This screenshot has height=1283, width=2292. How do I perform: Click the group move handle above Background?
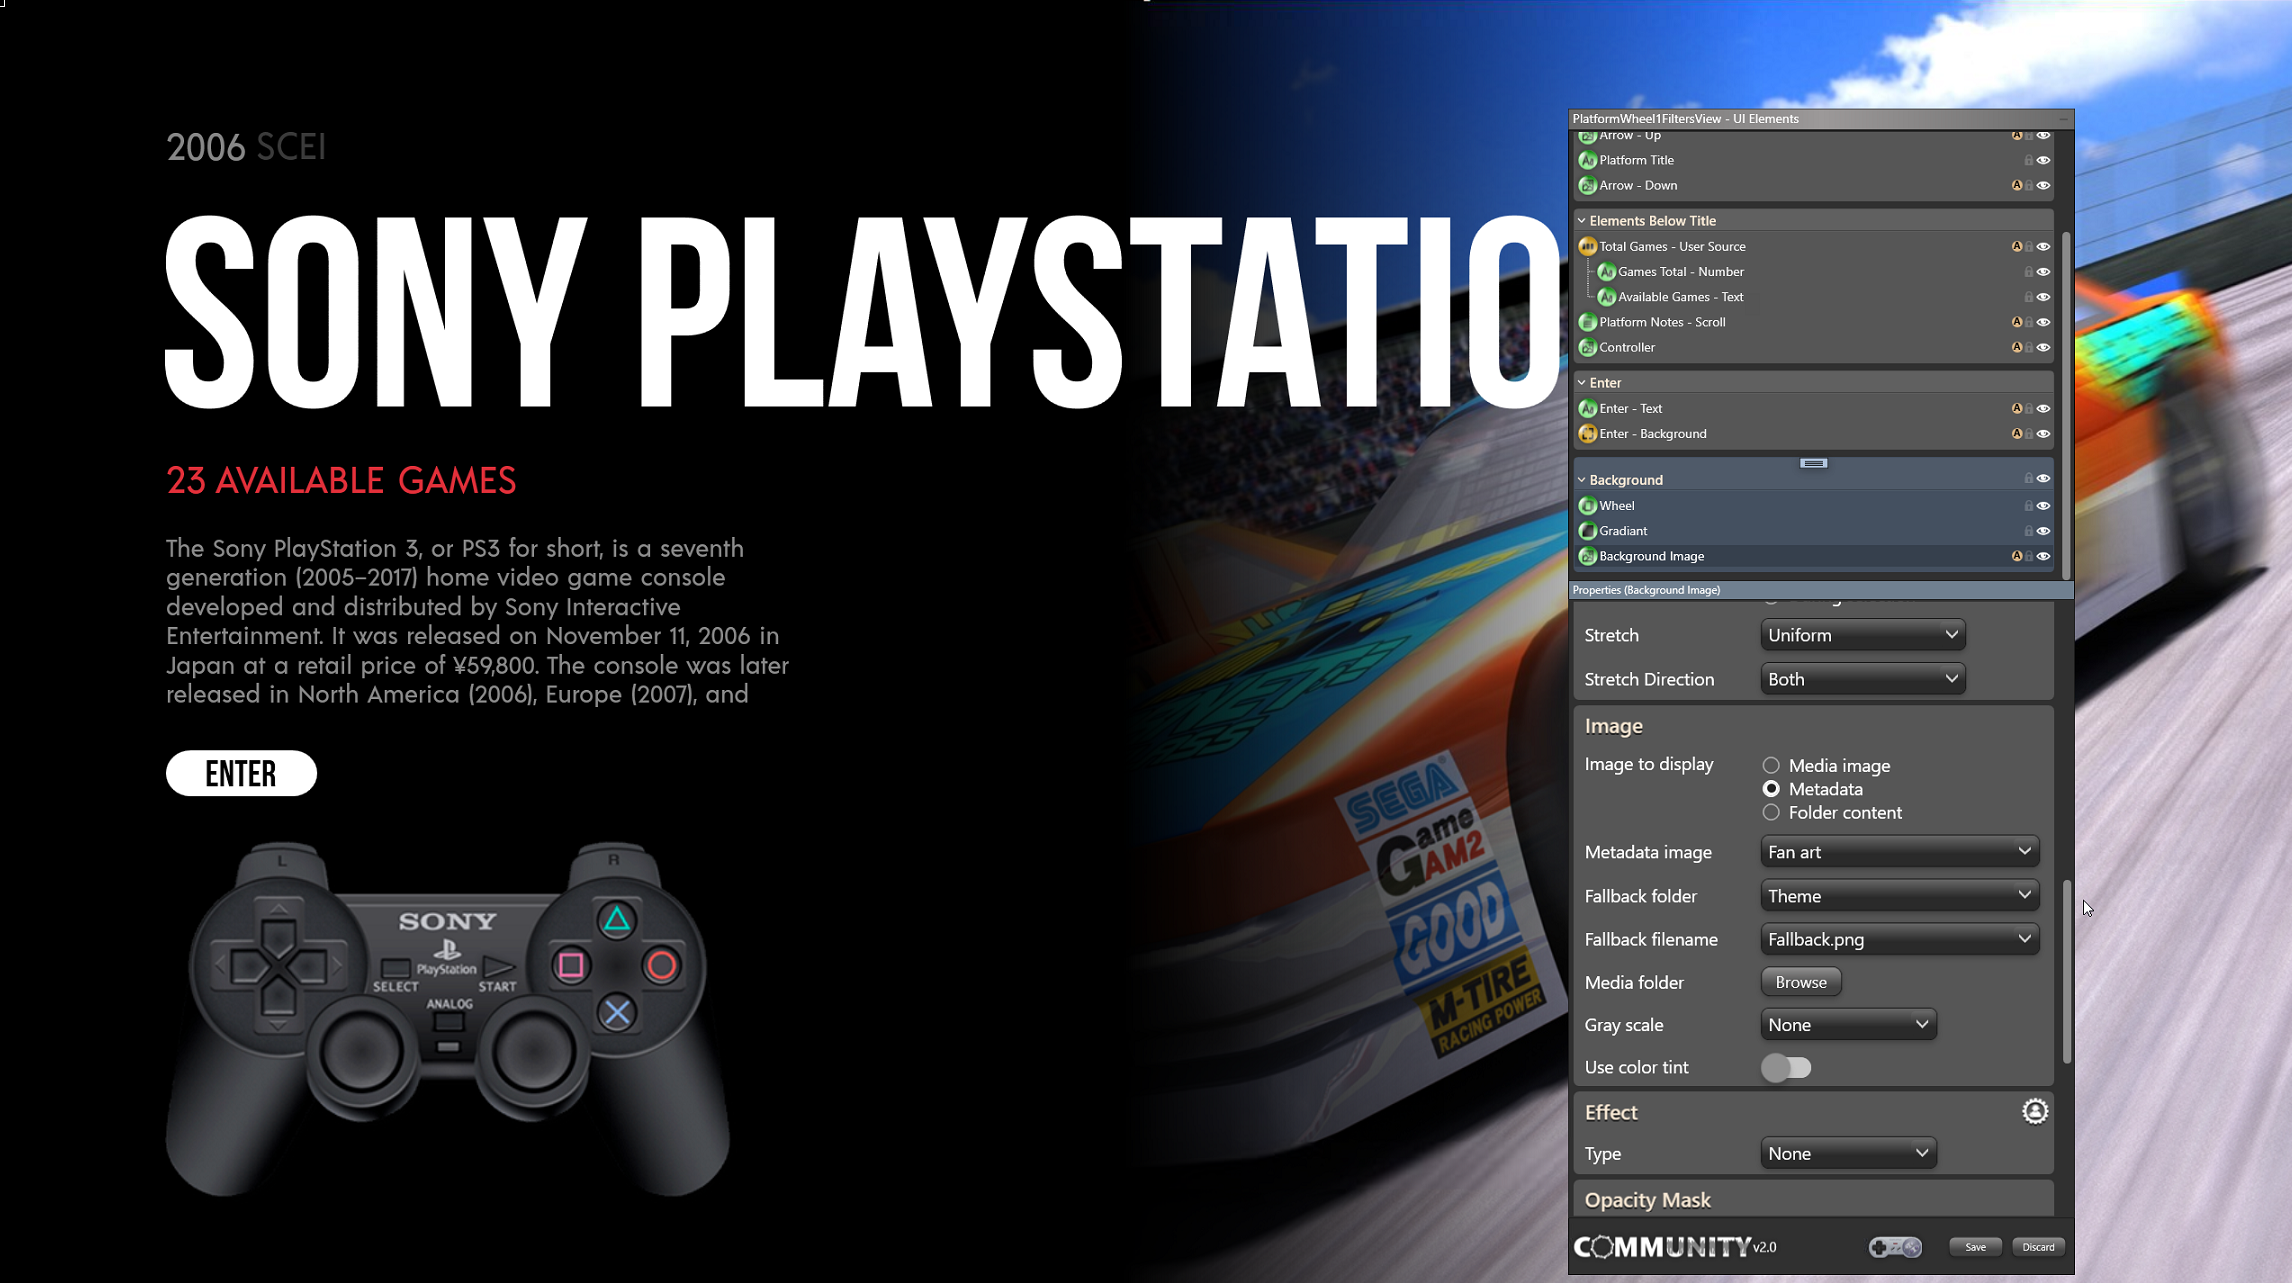pos(1813,463)
